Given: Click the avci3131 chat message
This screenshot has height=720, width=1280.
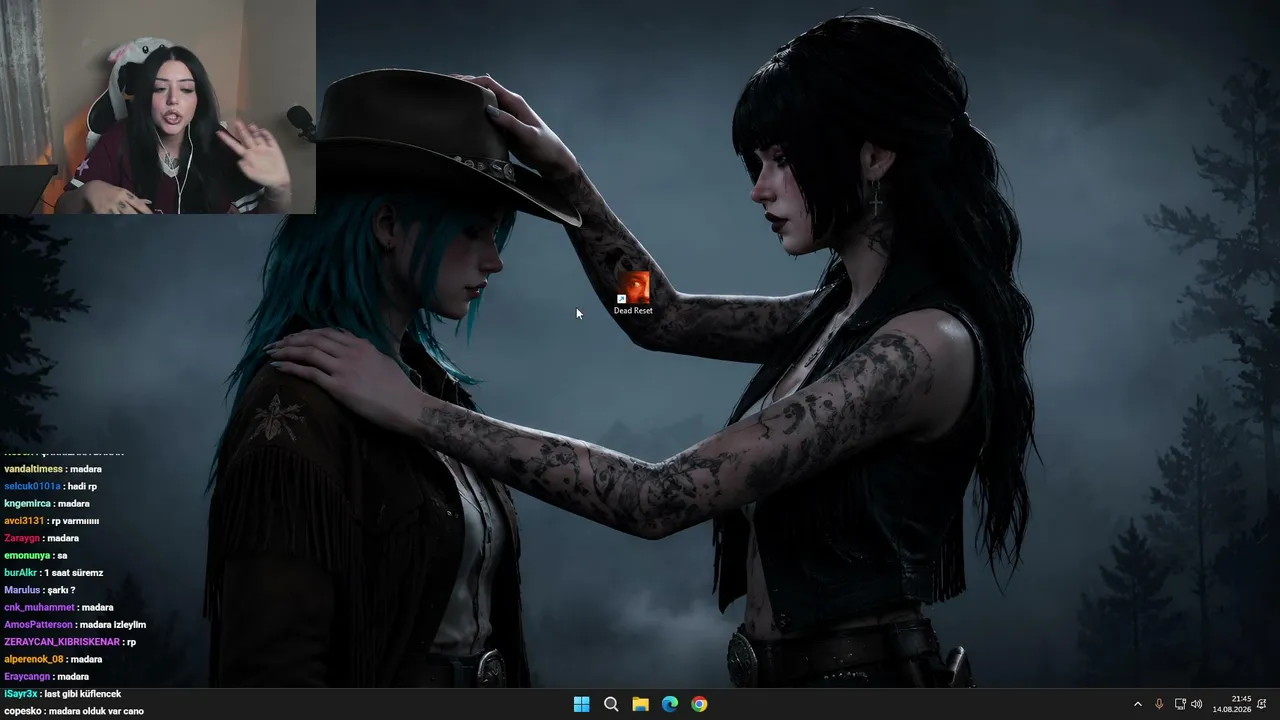Looking at the screenshot, I should [52, 521].
